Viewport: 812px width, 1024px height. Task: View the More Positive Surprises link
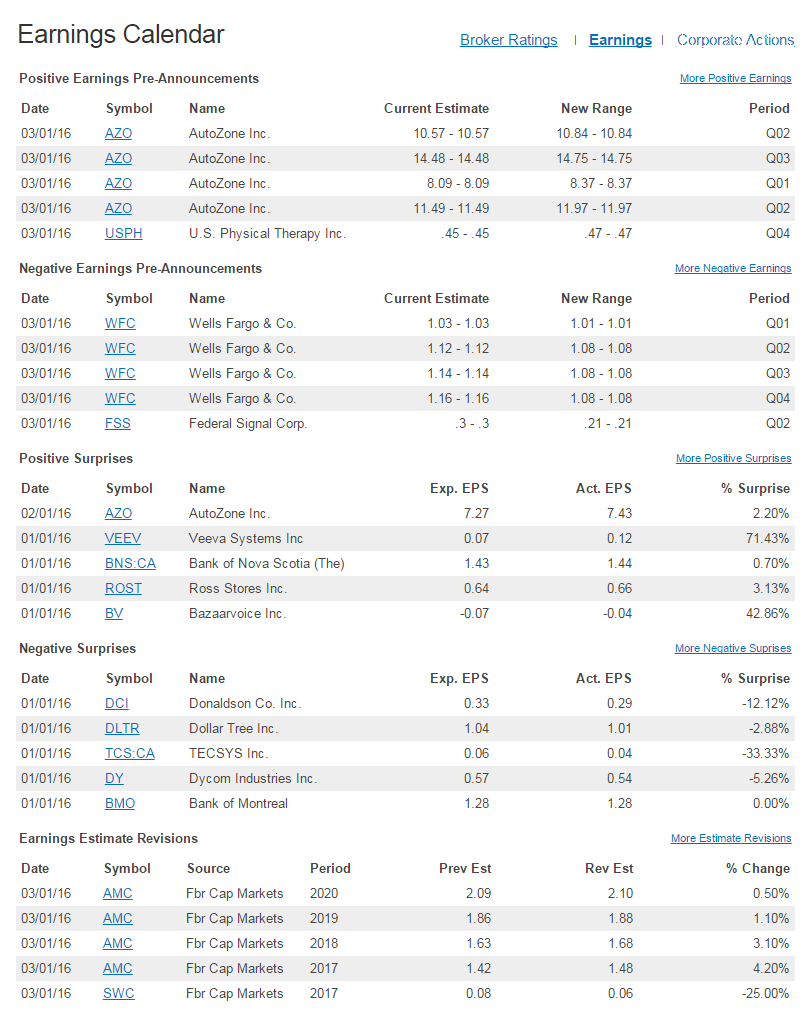(x=733, y=458)
